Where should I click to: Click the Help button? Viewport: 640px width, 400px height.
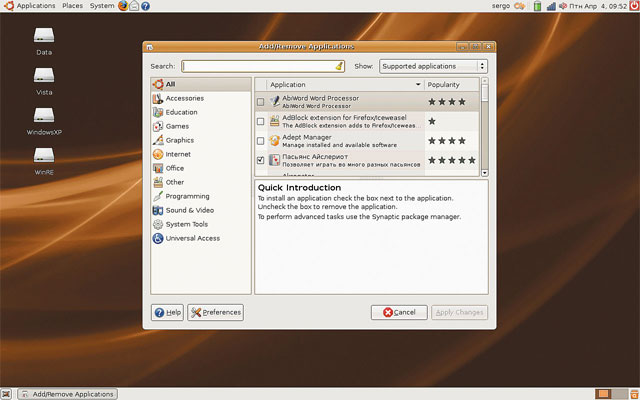coord(167,313)
